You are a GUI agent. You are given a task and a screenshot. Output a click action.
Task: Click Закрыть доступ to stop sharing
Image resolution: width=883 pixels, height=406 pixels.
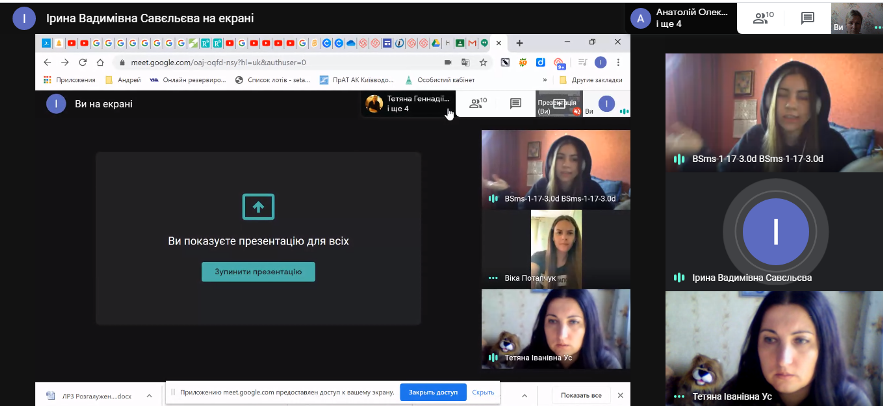(433, 392)
